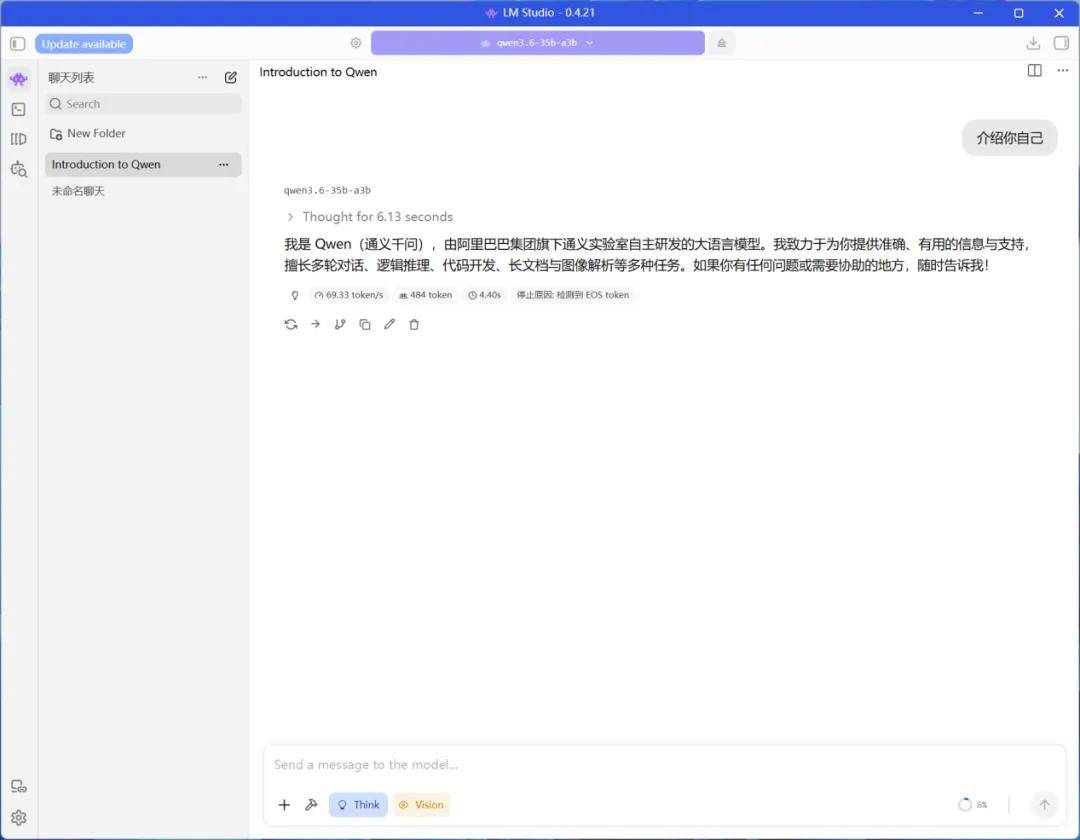Open the Discover model search icon
1080x840 pixels.
tap(19, 169)
